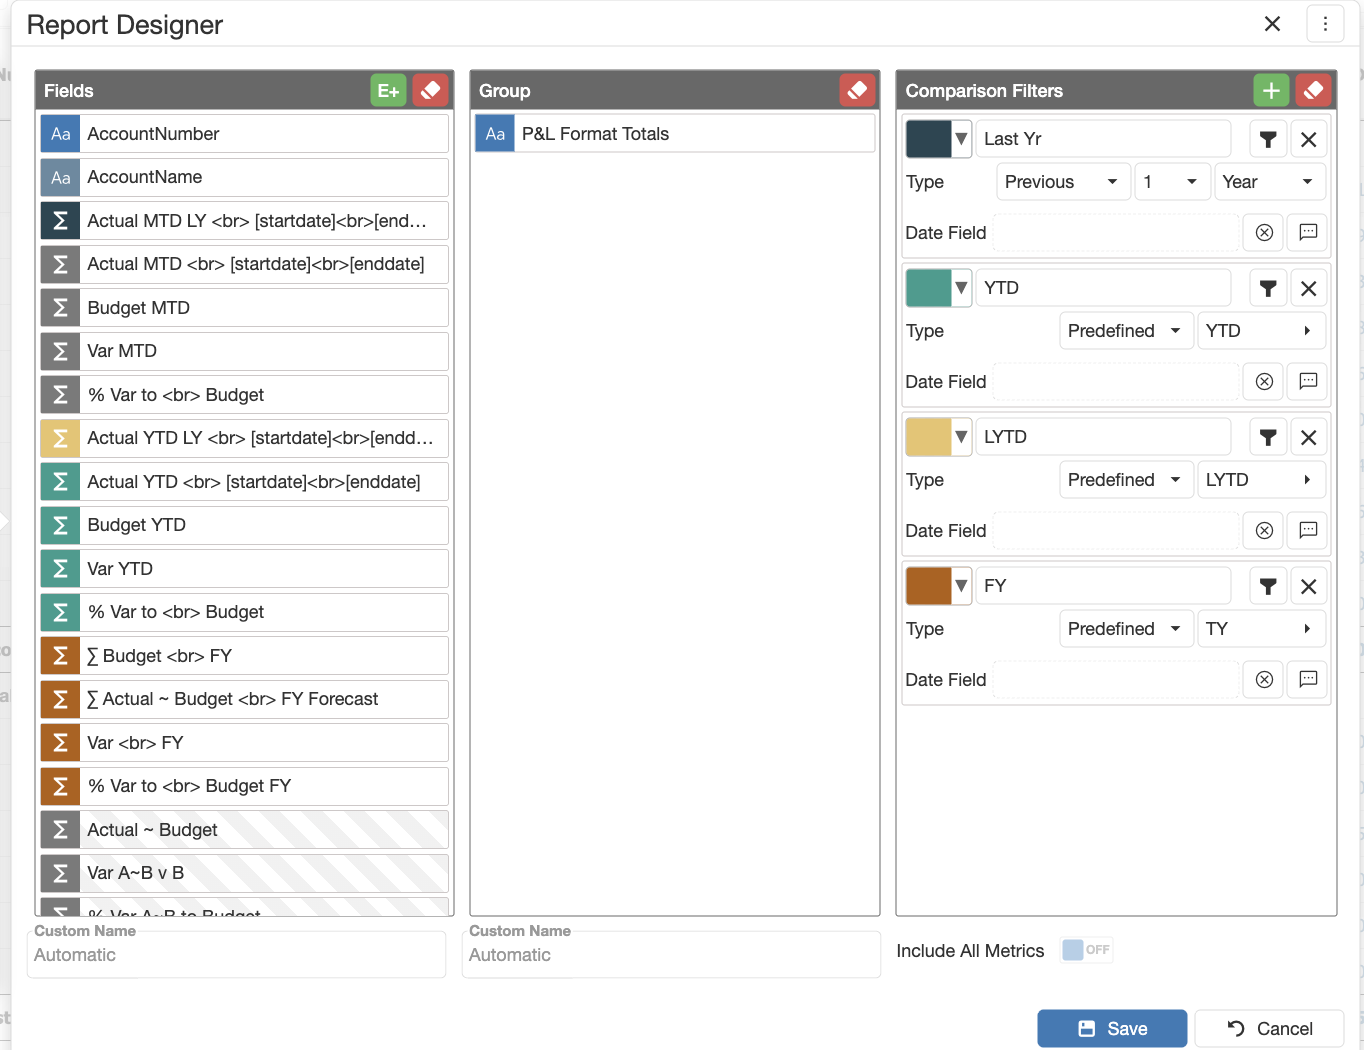This screenshot has height=1050, width=1364.
Task: Click the E+ add expression icon in Fields
Action: [x=388, y=90]
